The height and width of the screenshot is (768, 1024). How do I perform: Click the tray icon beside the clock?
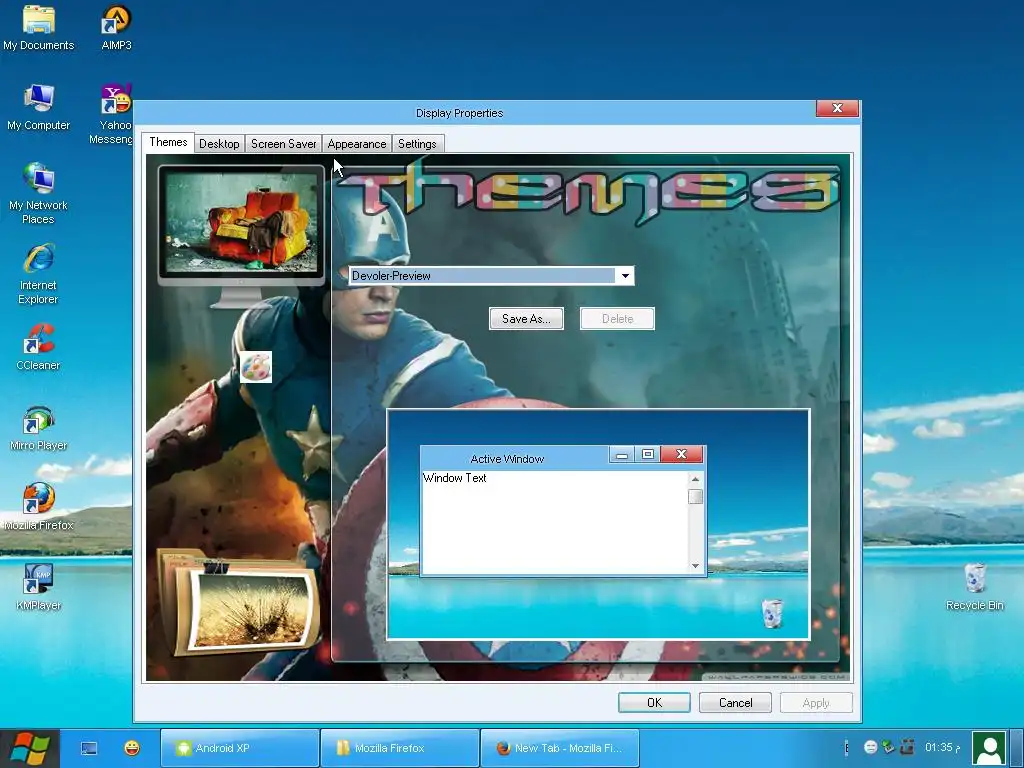[x=906, y=746]
